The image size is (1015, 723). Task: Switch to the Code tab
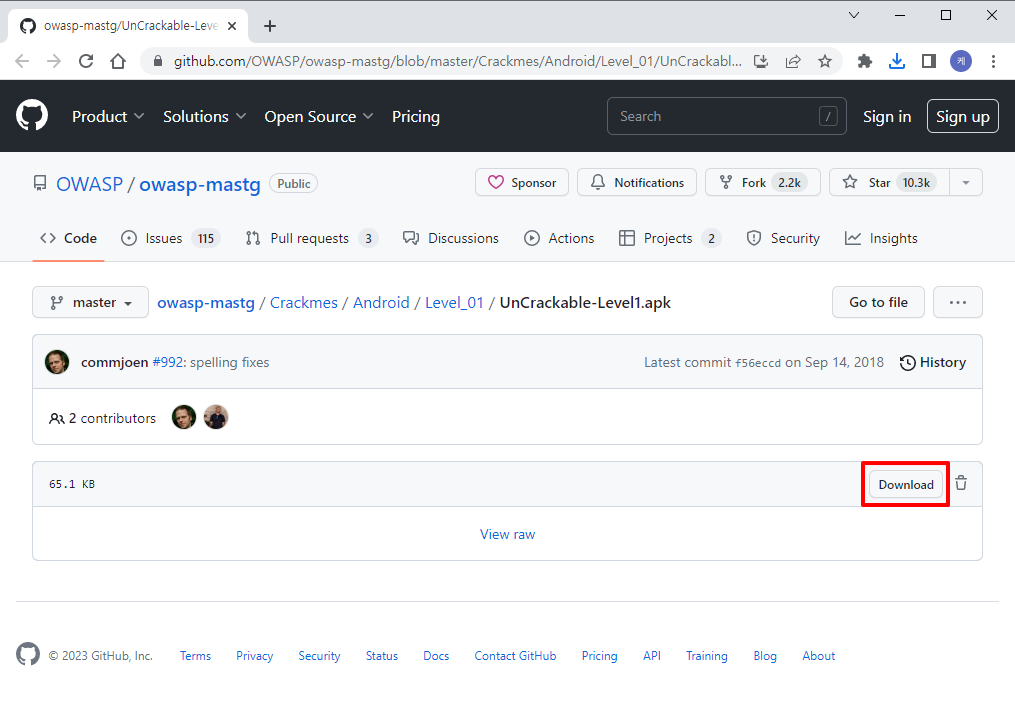click(68, 238)
